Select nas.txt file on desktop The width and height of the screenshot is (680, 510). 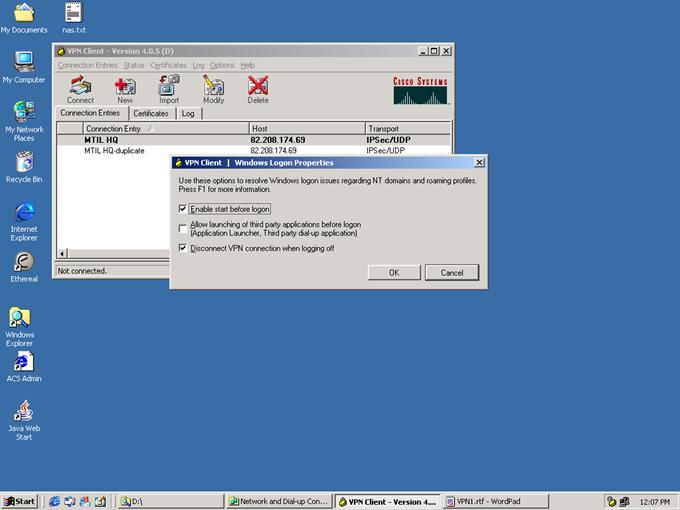click(73, 18)
